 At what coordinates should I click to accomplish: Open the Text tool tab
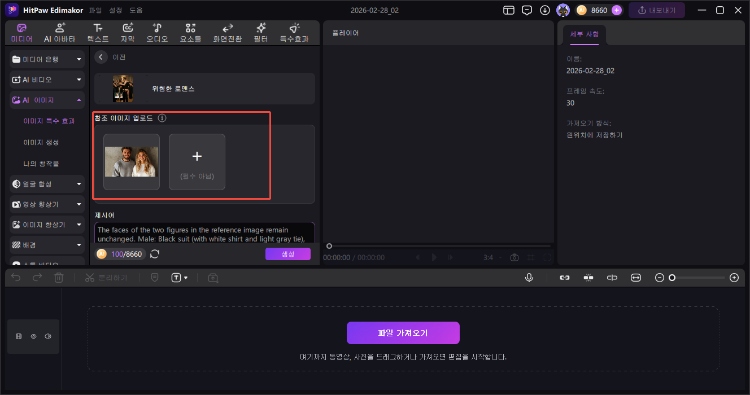(x=98, y=33)
